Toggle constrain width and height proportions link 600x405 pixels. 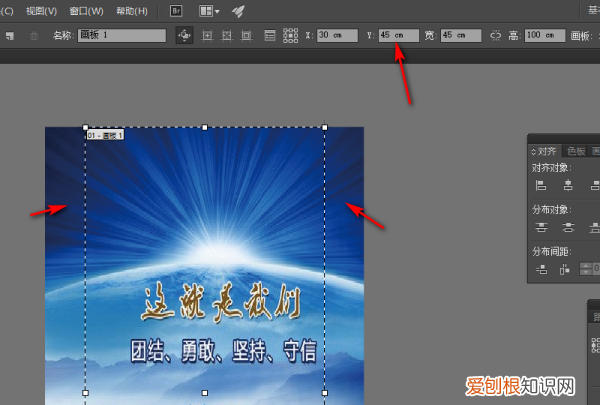coord(496,36)
